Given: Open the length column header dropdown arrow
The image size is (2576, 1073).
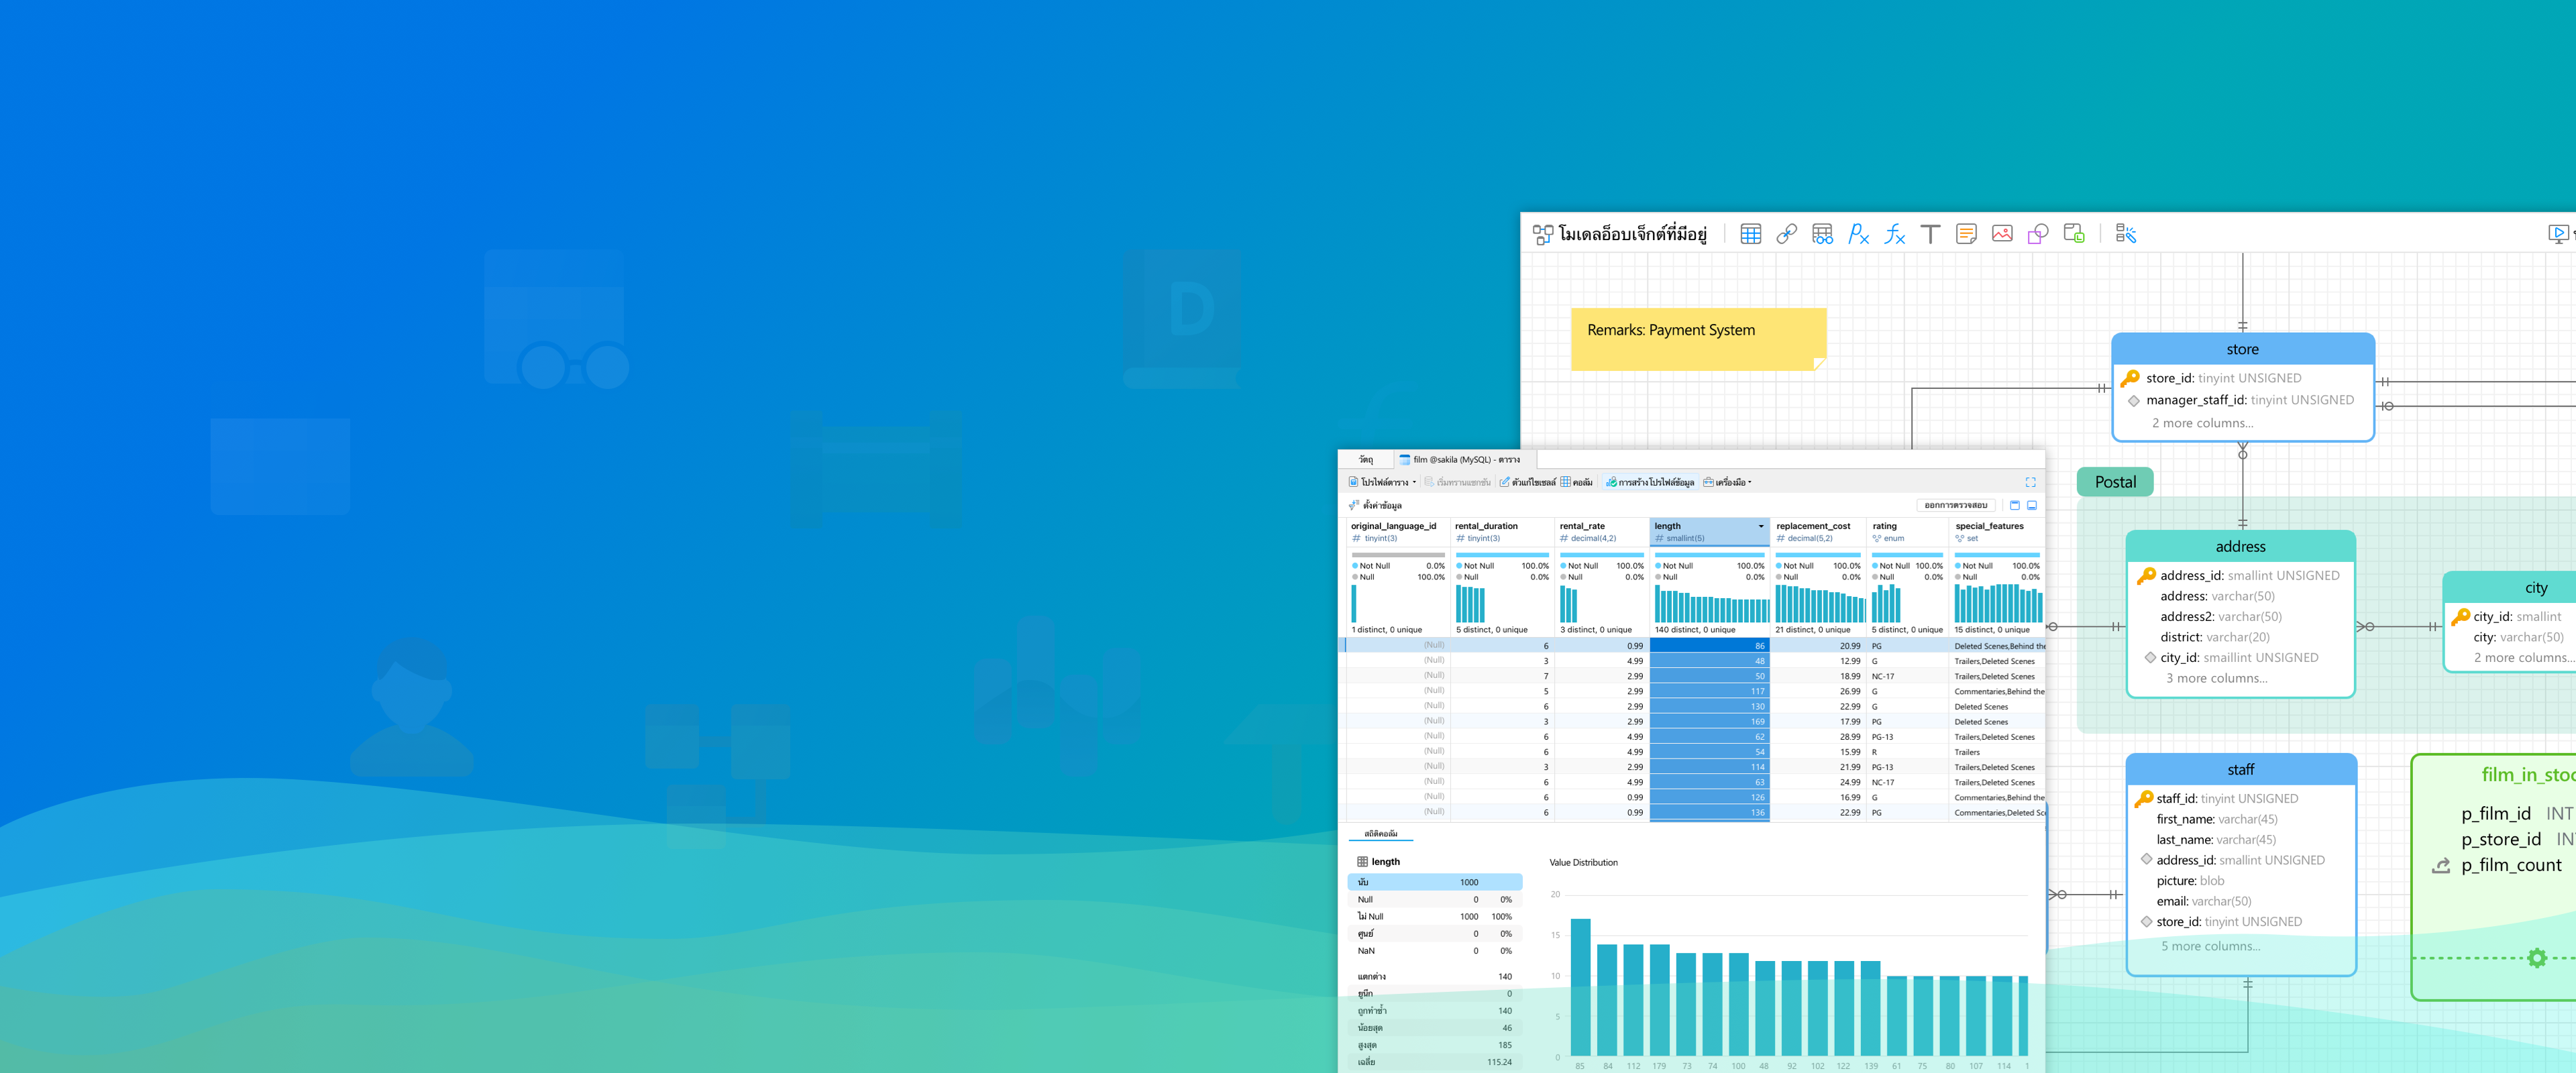Looking at the screenshot, I should 1761,526.
